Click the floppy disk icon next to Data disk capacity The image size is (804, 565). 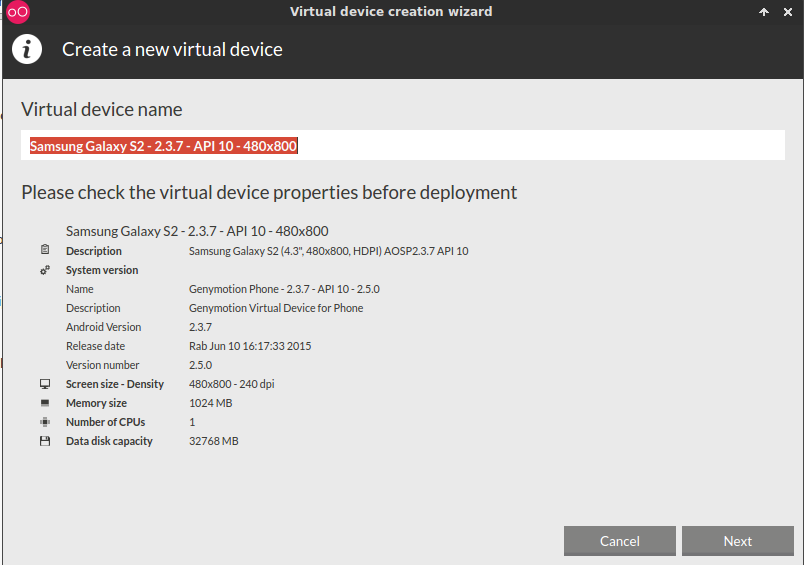coord(45,441)
